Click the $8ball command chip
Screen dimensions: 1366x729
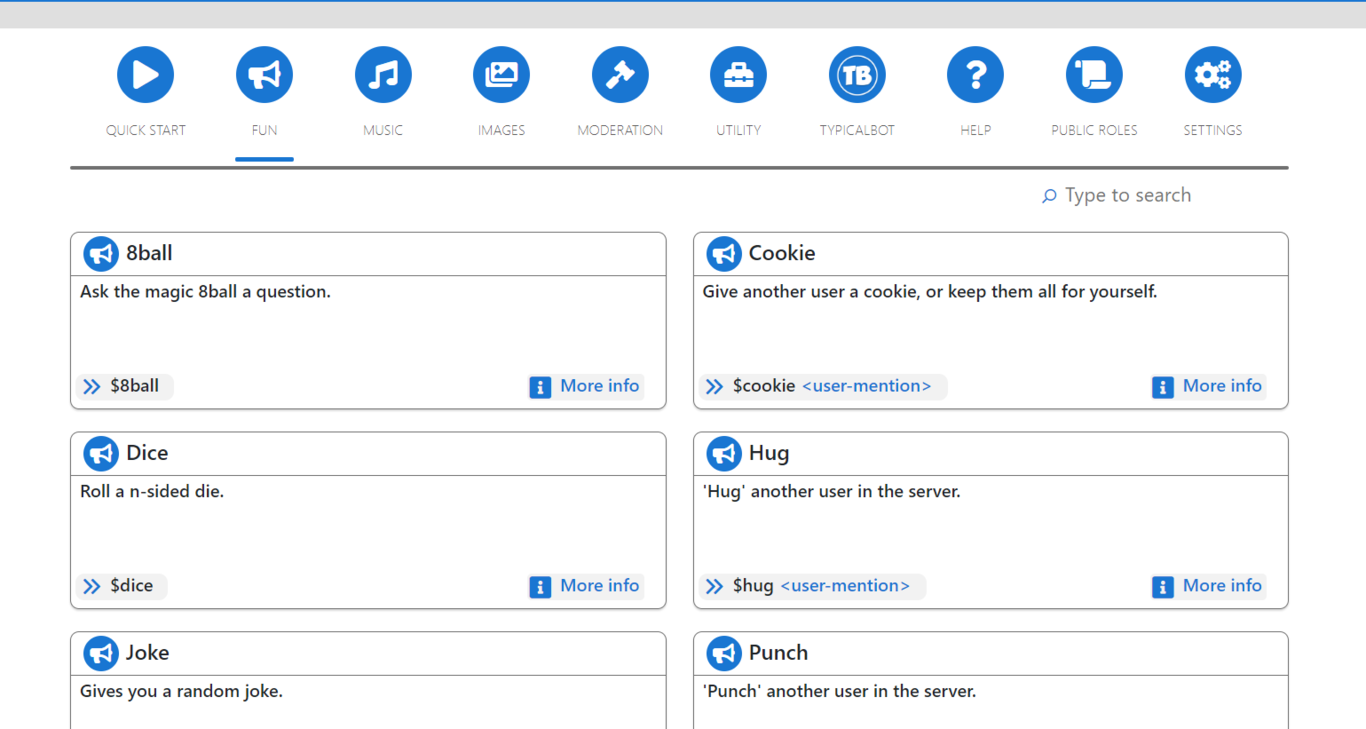pos(125,386)
